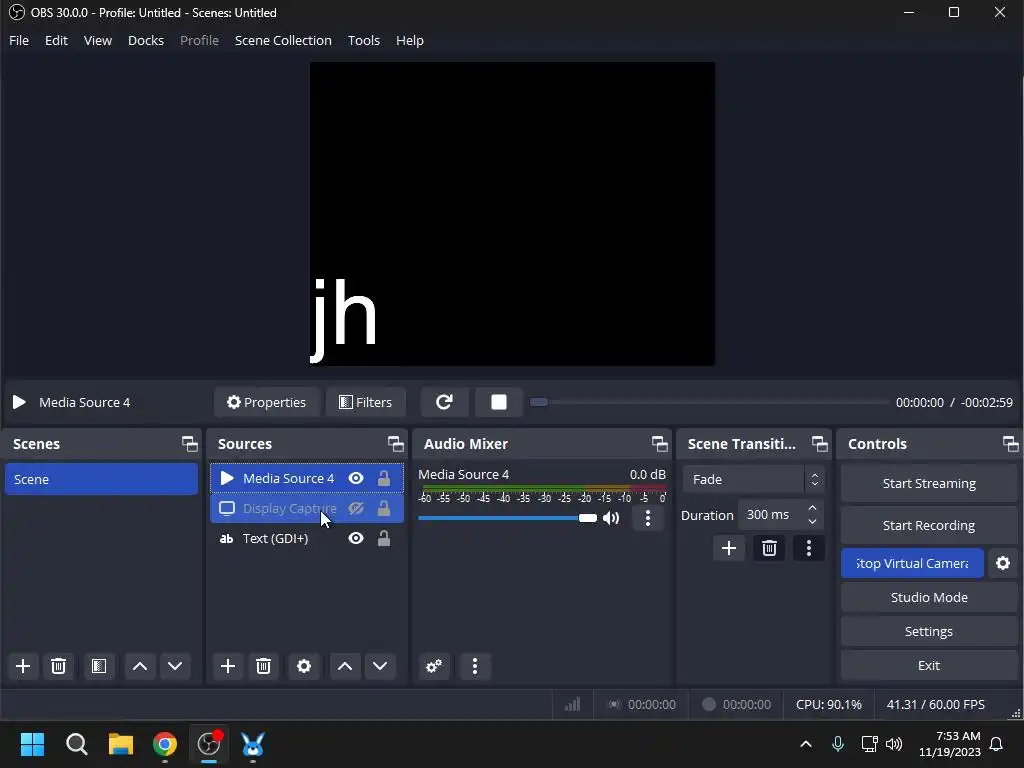Add a new scene
1024x768 pixels.
(x=23, y=666)
